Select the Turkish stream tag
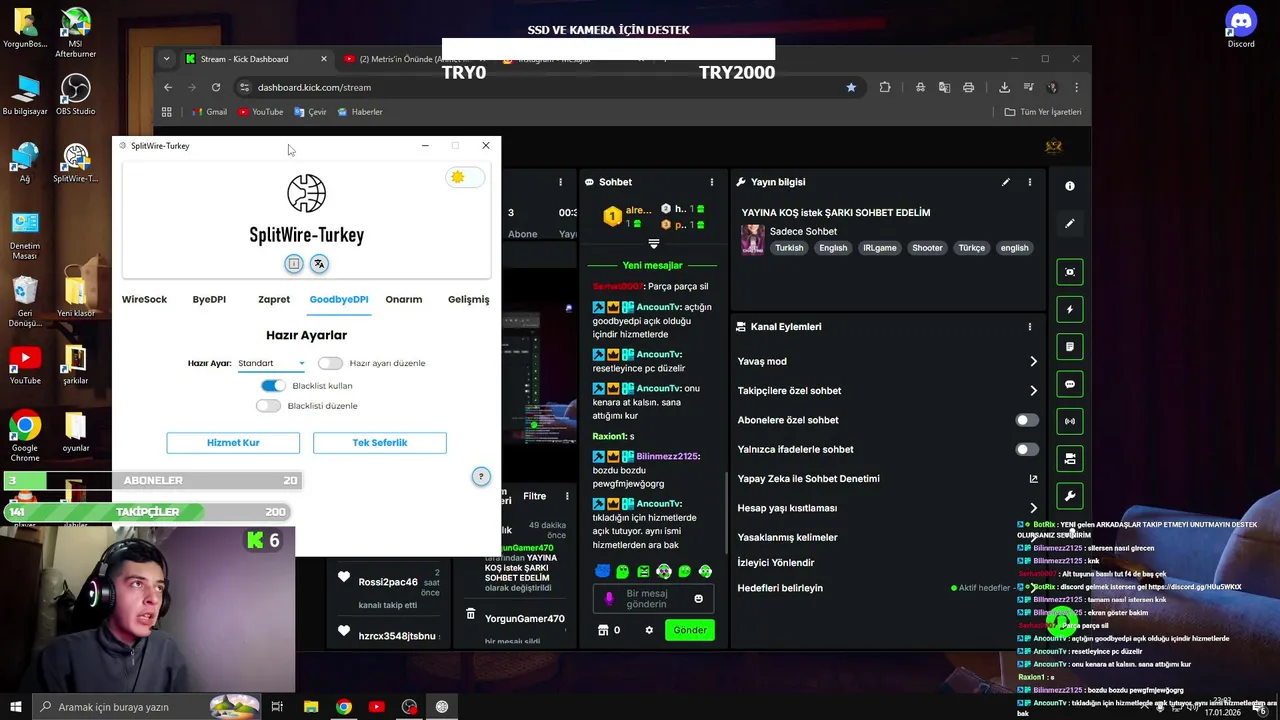This screenshot has width=1280, height=720. click(x=789, y=248)
